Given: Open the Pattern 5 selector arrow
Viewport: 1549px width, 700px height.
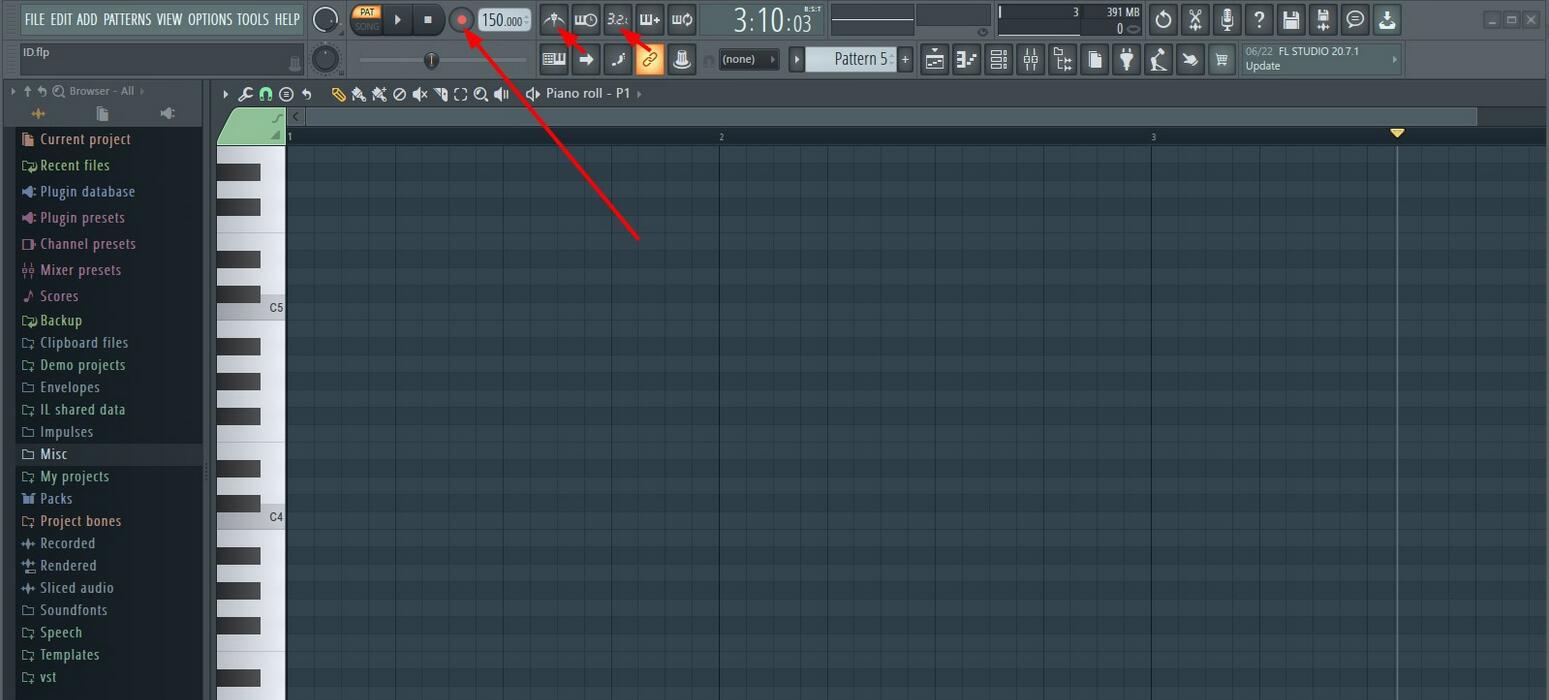Looking at the screenshot, I should (x=796, y=59).
